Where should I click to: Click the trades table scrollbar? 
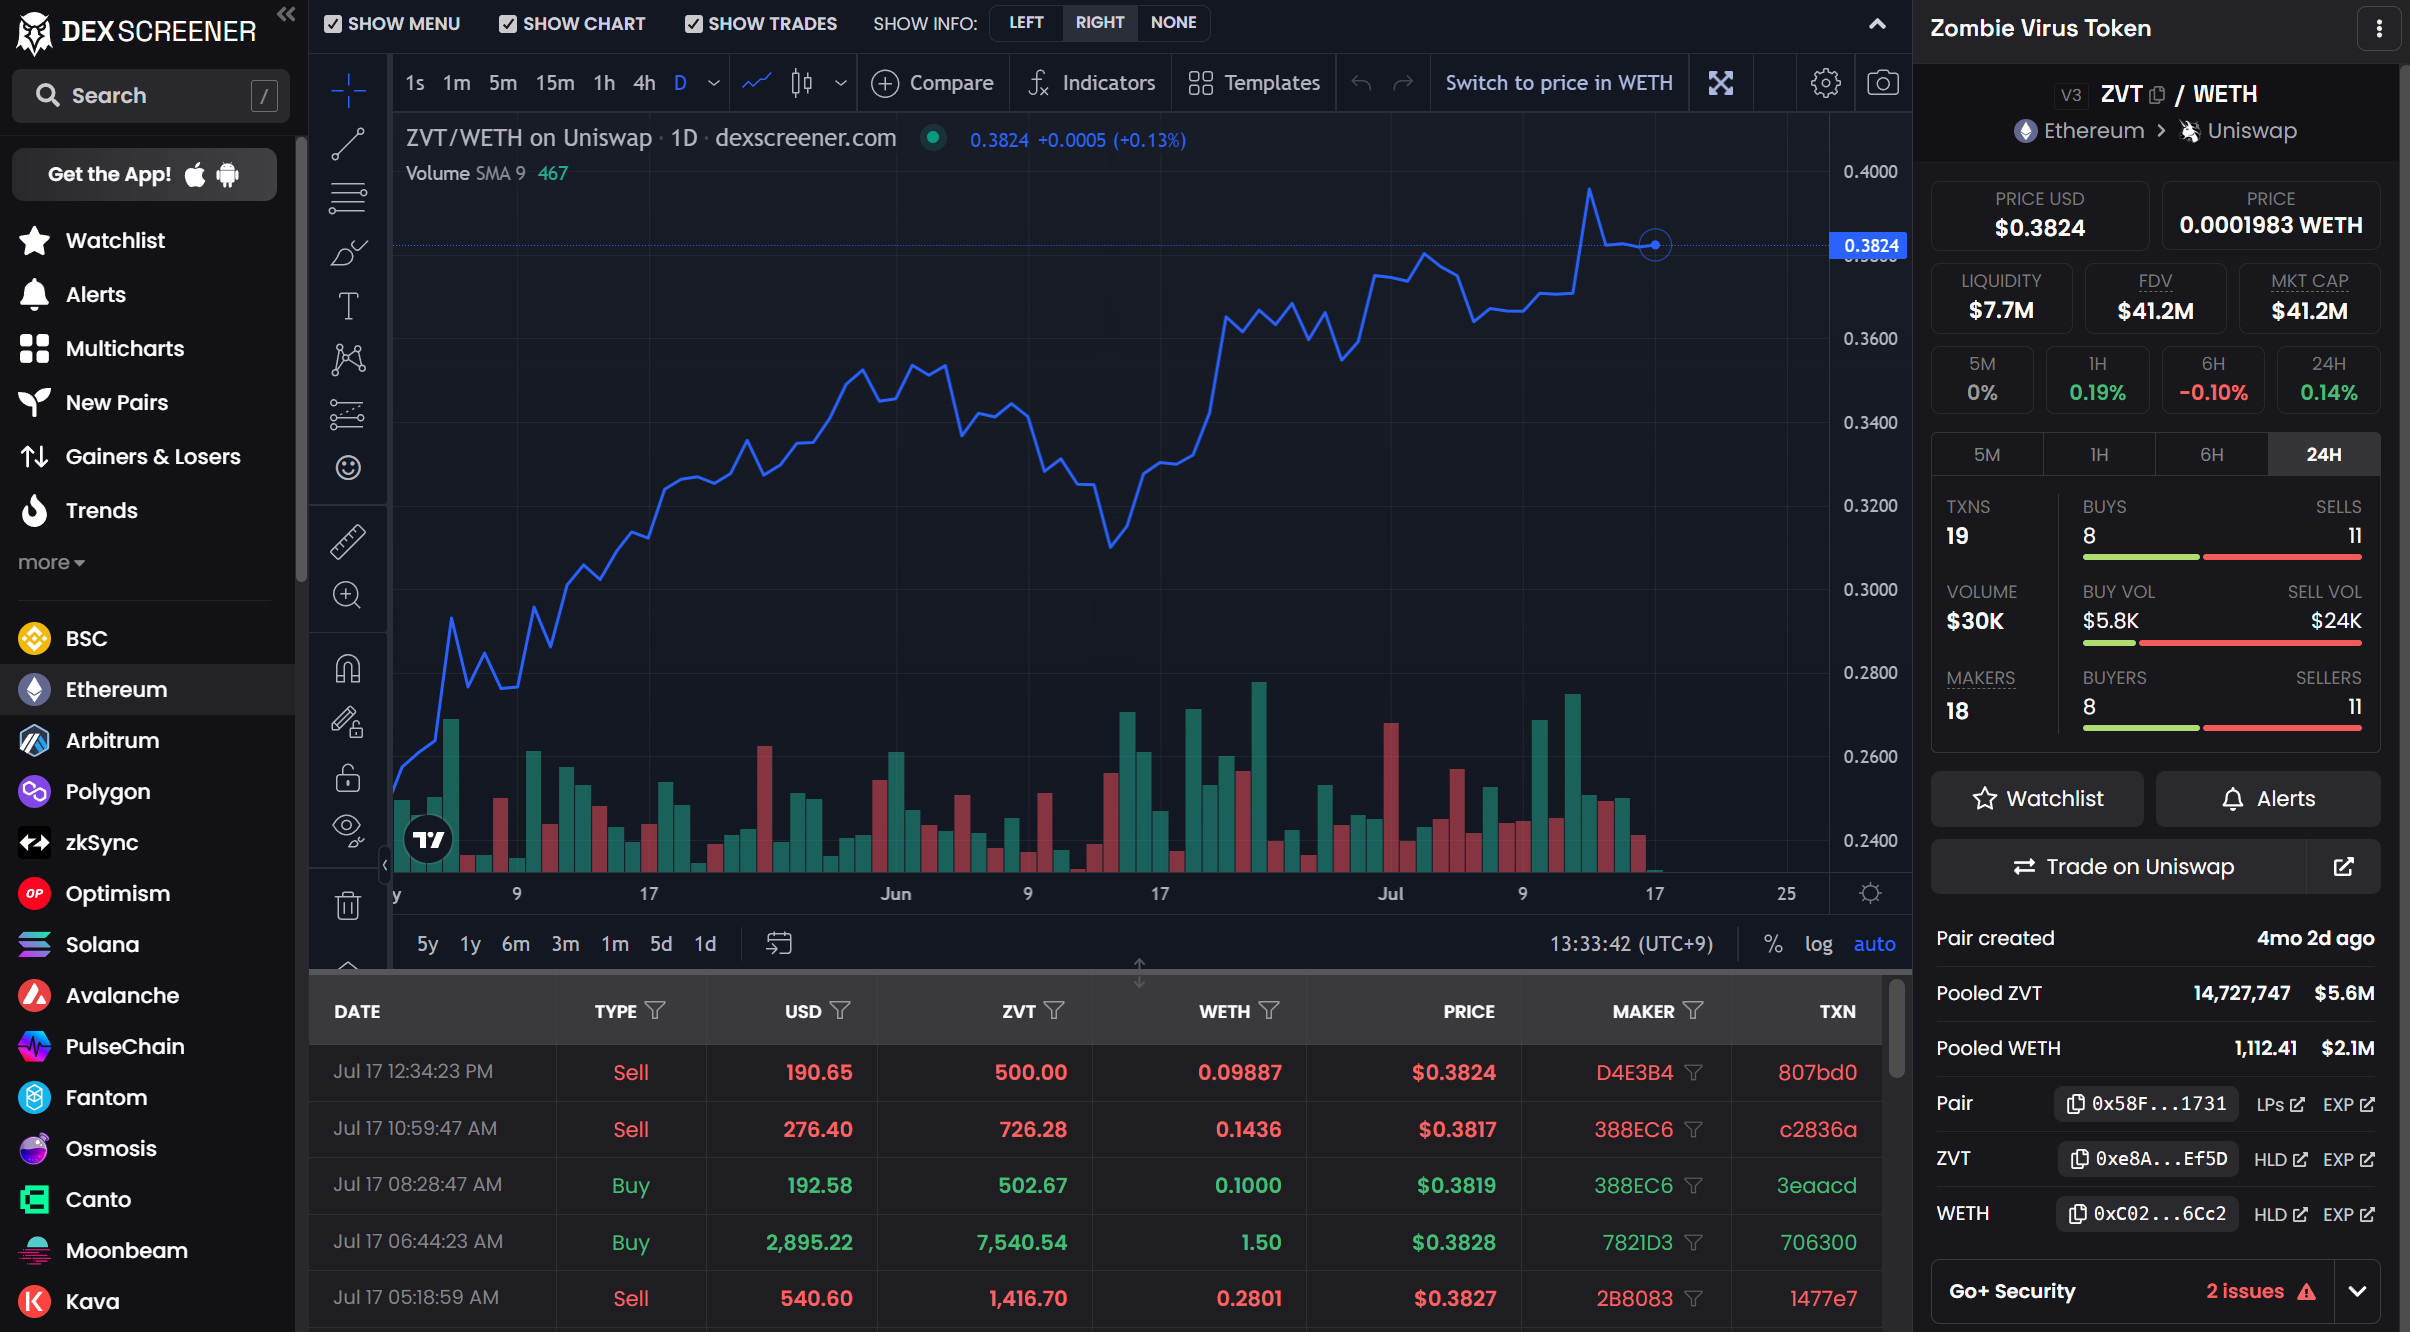(x=1896, y=1030)
